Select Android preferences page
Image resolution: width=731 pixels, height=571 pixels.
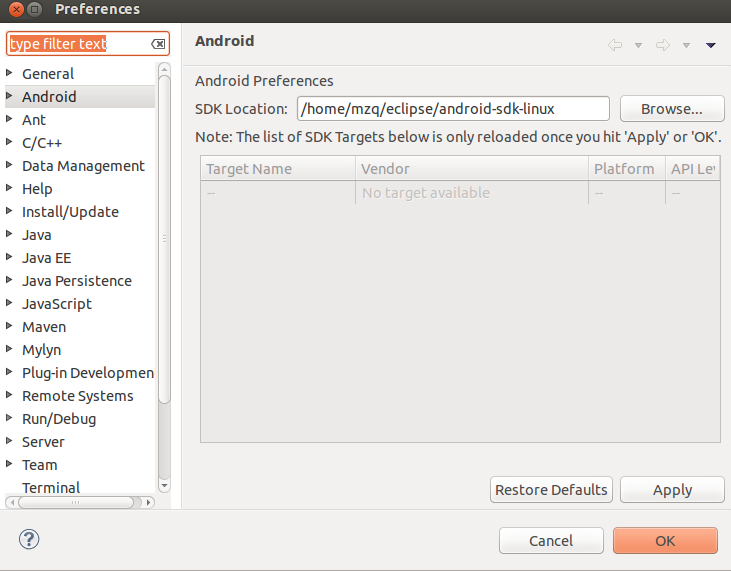click(x=49, y=96)
